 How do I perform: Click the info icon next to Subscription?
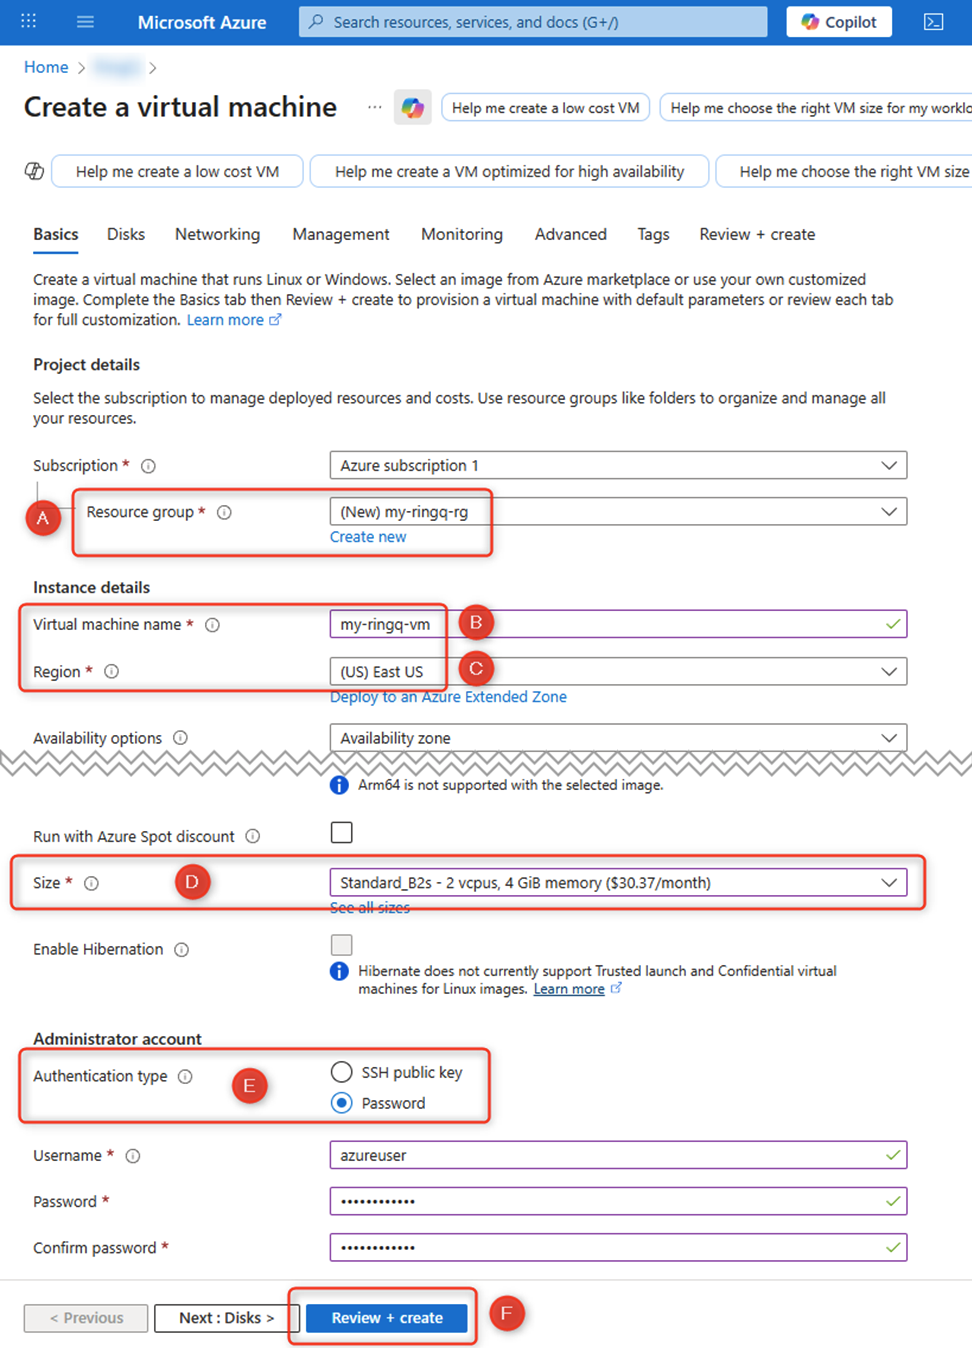coord(148,465)
